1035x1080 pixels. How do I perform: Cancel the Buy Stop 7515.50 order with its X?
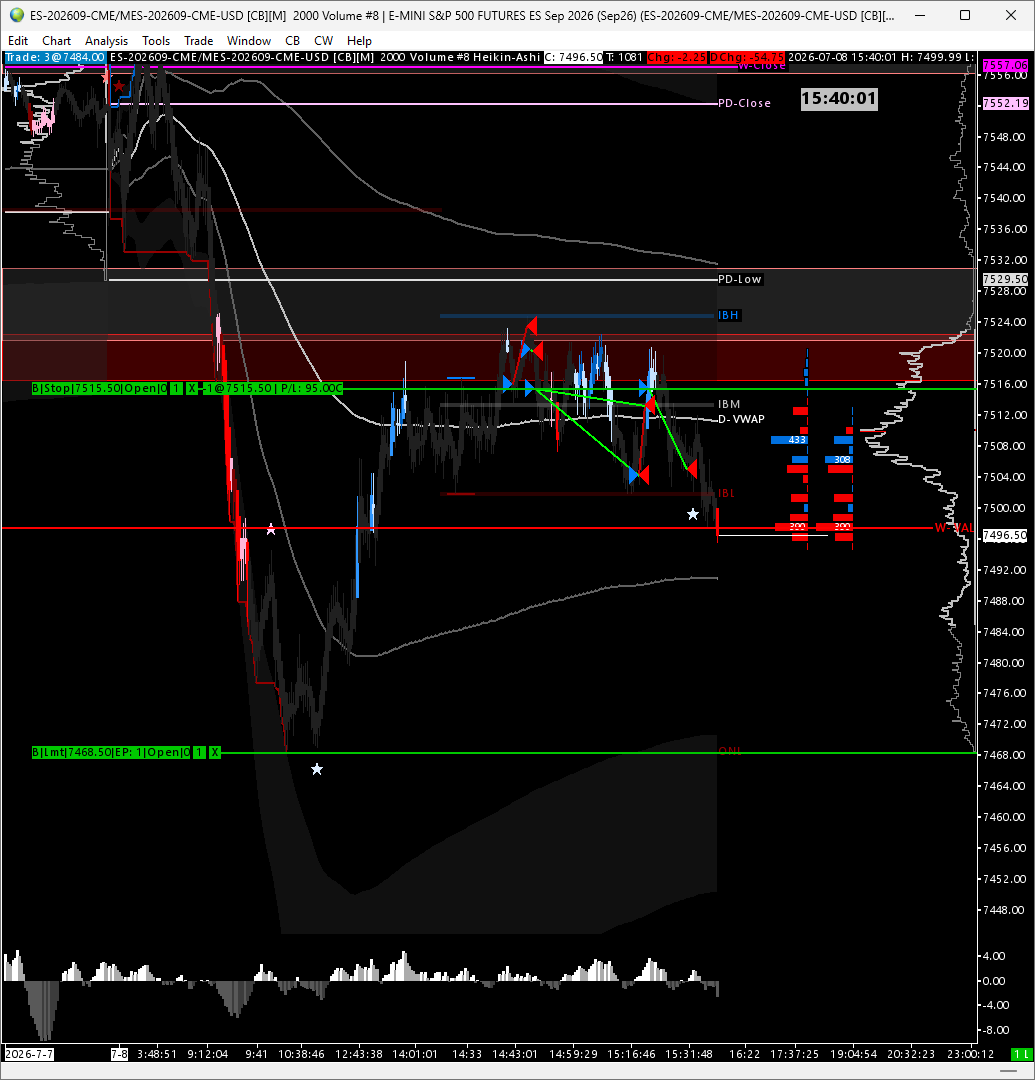pyautogui.click(x=191, y=388)
